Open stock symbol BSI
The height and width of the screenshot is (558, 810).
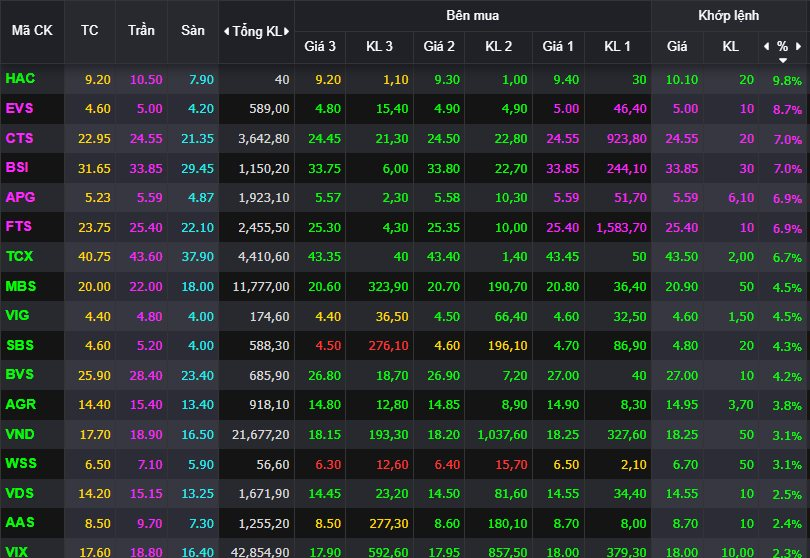[17, 167]
